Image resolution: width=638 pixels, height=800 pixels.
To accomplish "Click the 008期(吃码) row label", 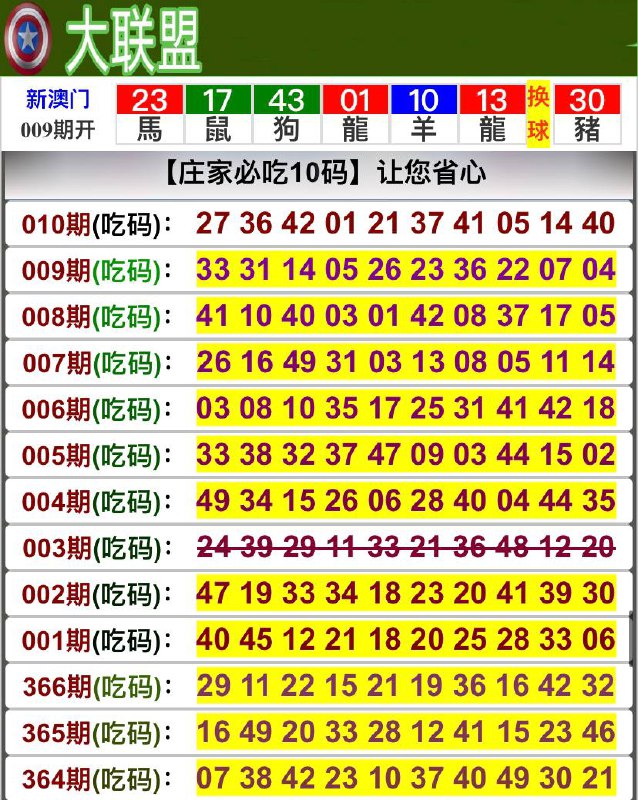I will (x=97, y=317).
